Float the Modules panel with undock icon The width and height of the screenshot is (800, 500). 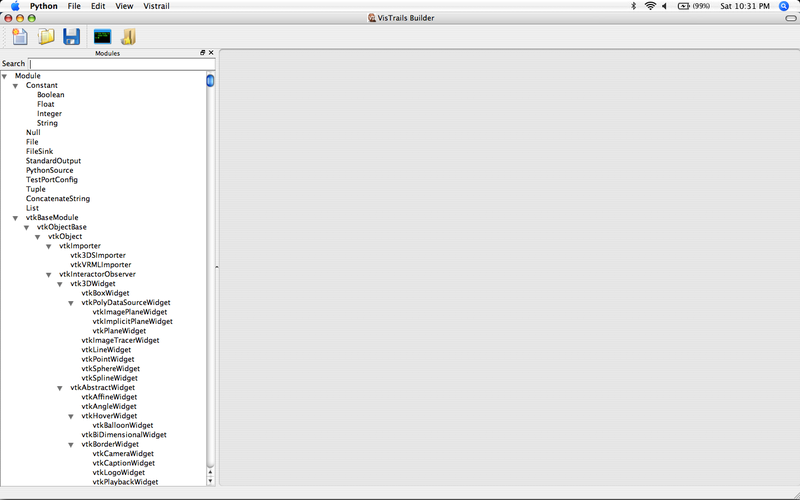201,53
